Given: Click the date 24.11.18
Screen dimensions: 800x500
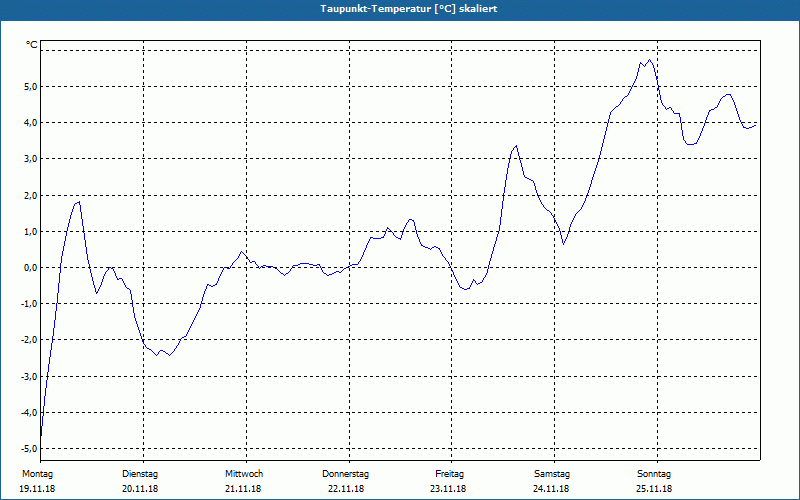Looking at the screenshot, I should tap(551, 489).
